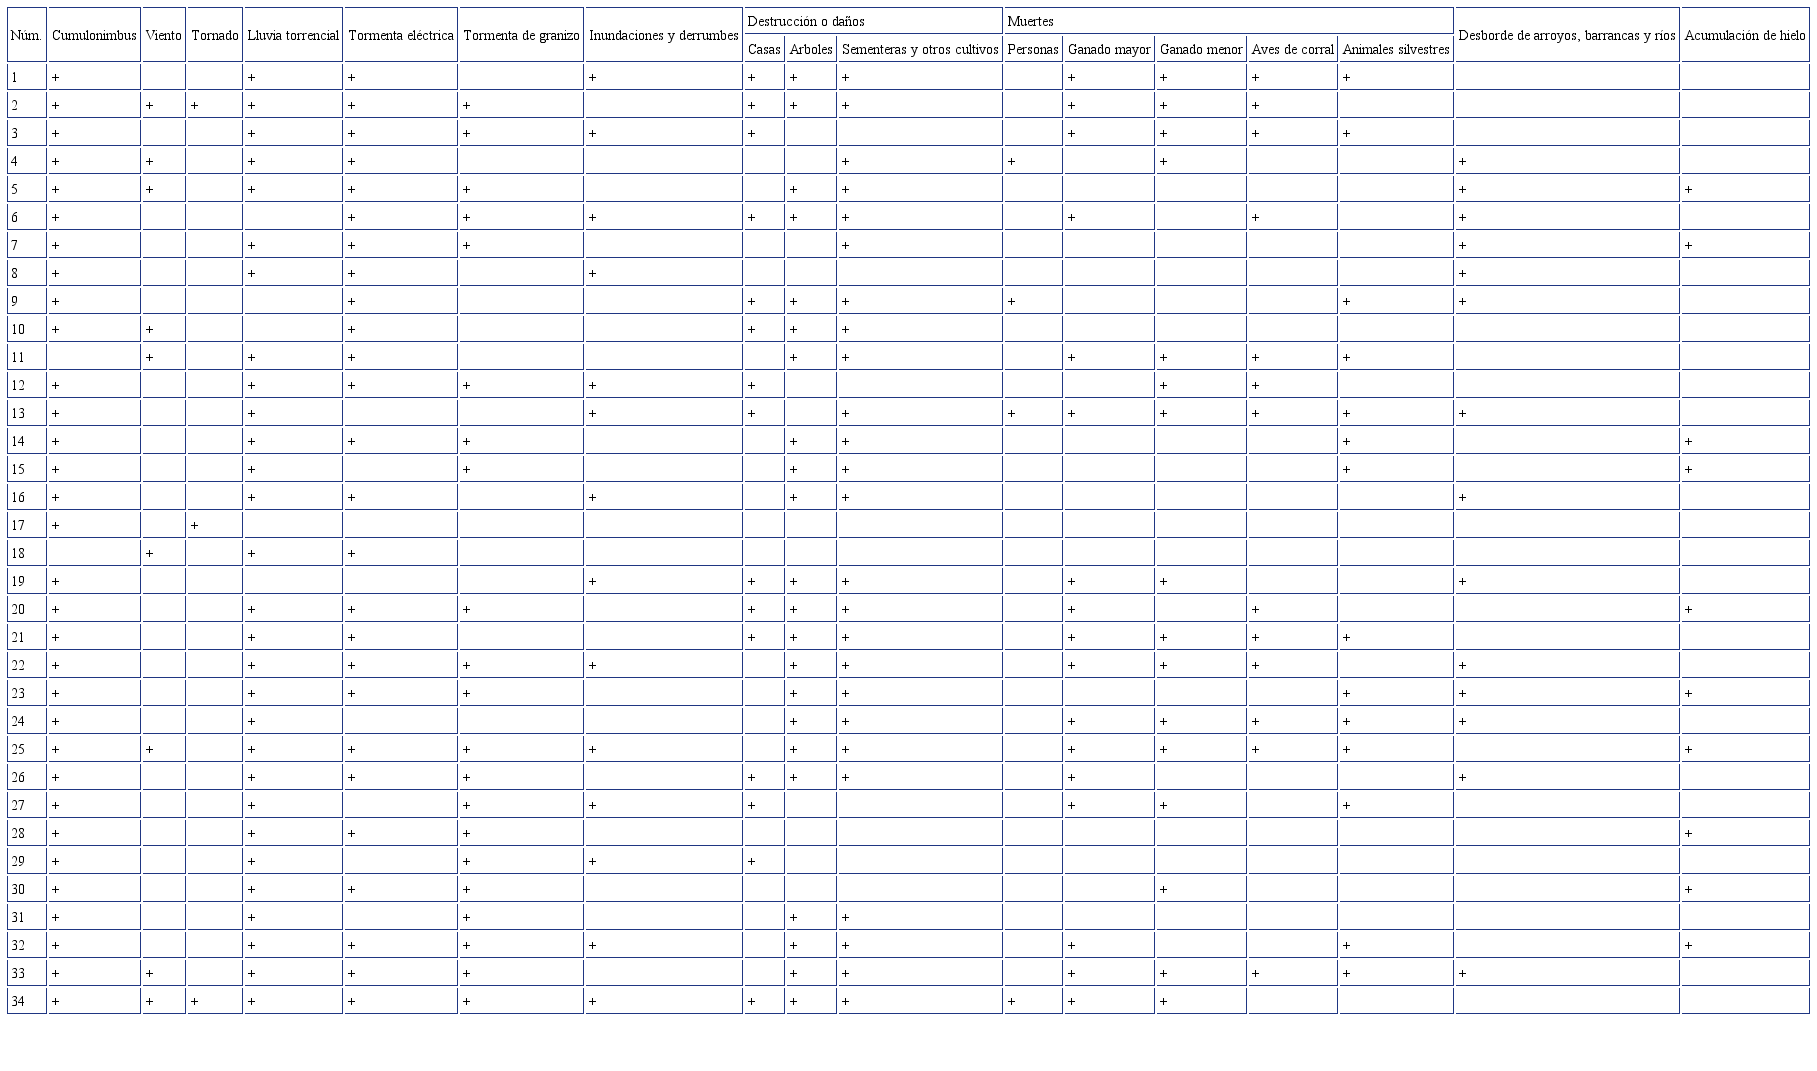The width and height of the screenshot is (1817, 1071).
Task: Select the Lluvia torrencial header cell
Action: click(x=293, y=35)
